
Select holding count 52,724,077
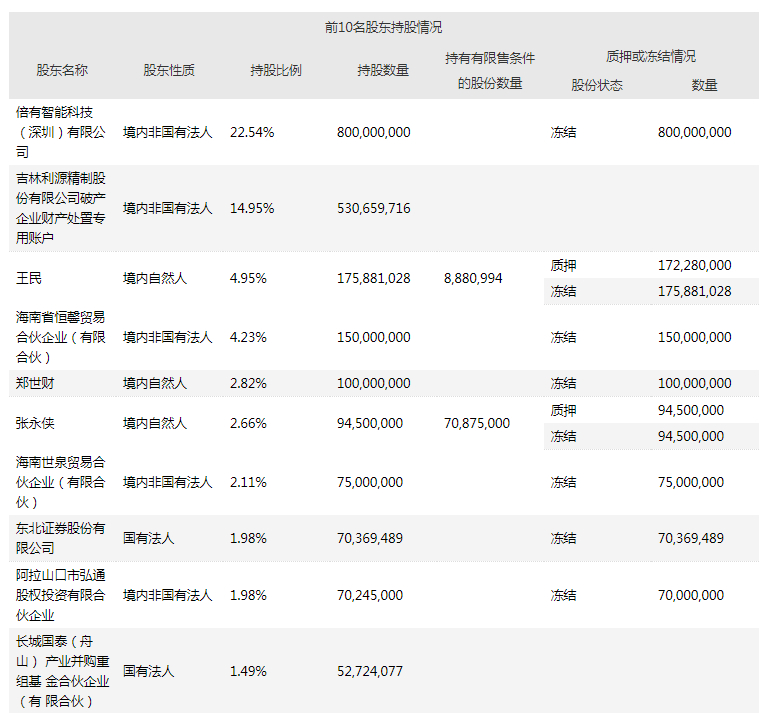pos(370,671)
